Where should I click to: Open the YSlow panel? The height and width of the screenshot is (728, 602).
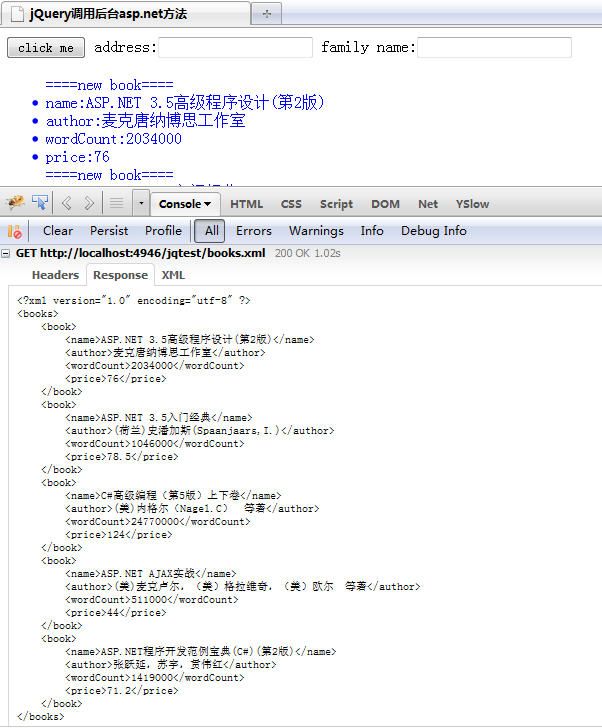472,204
